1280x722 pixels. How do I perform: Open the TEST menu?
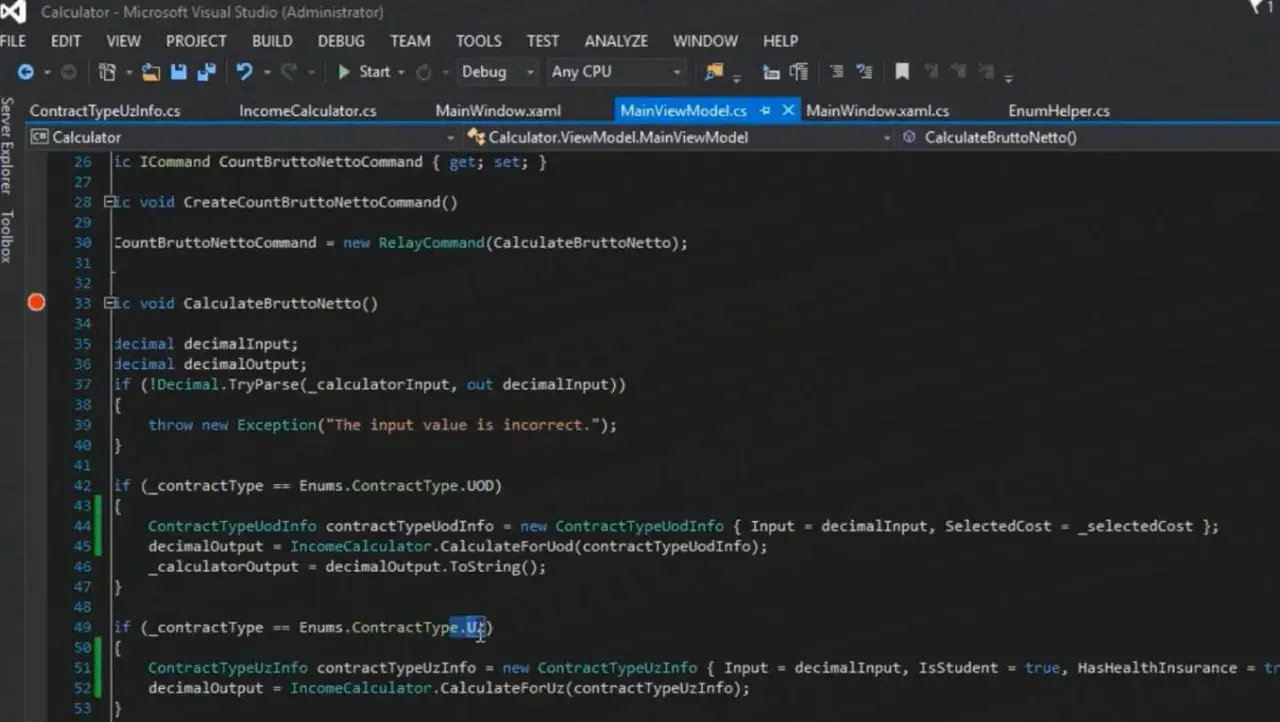pos(543,41)
